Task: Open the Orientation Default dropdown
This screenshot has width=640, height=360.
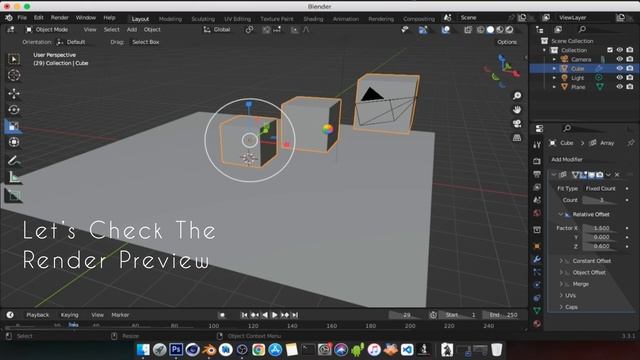Action: pos(72,42)
